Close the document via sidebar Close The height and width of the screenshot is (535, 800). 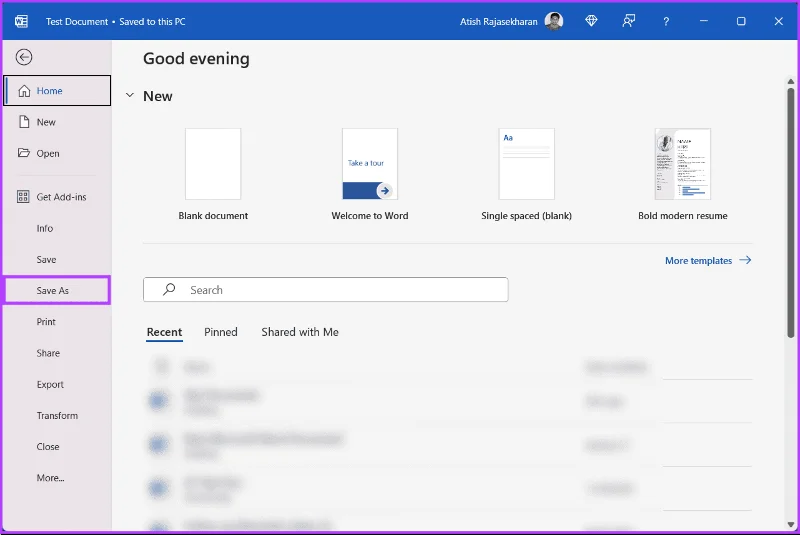tap(57, 446)
